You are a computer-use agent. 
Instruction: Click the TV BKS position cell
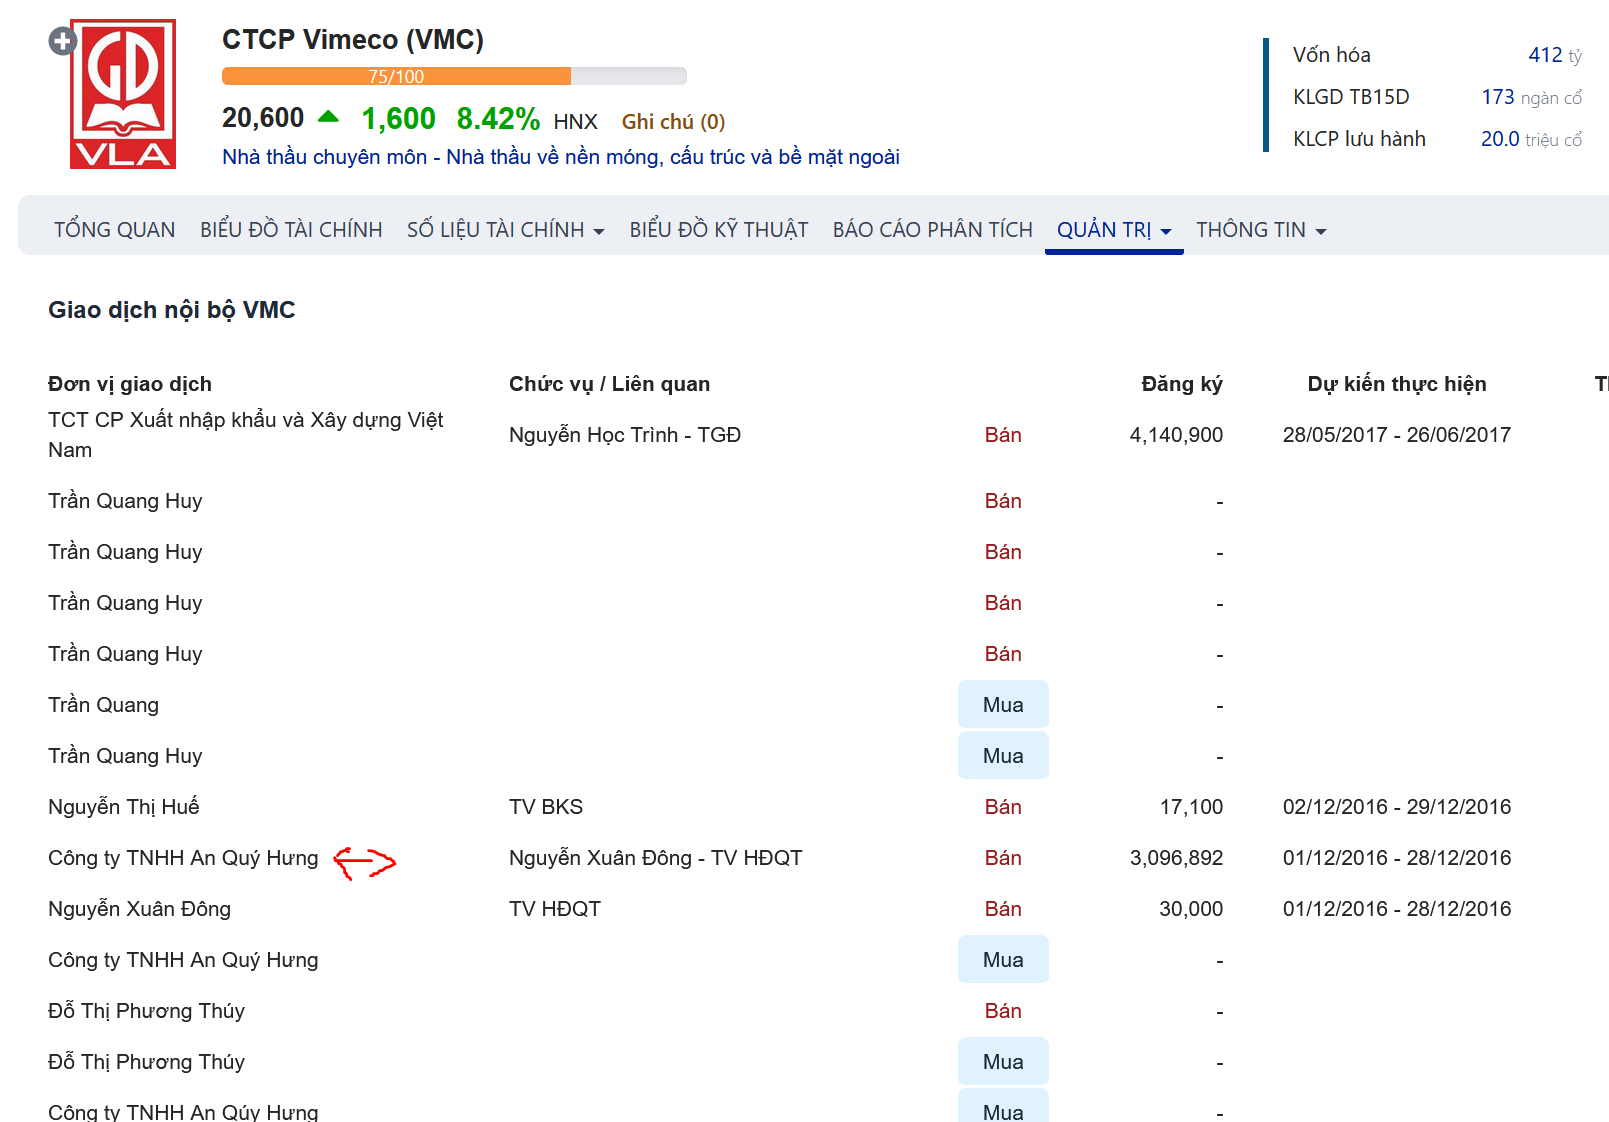pyautogui.click(x=546, y=807)
